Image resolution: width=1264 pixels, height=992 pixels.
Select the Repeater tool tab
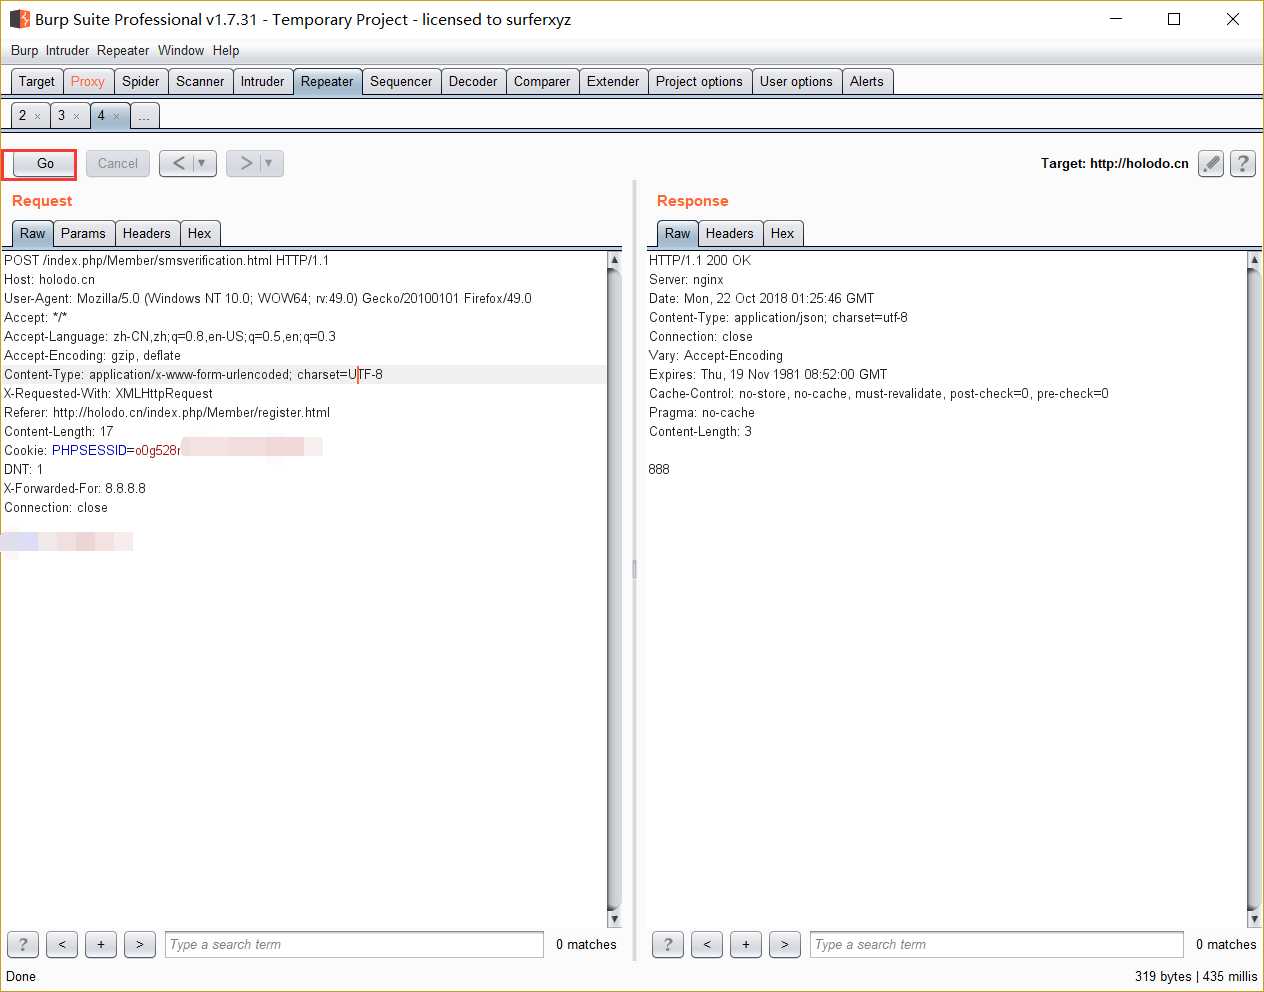click(327, 81)
